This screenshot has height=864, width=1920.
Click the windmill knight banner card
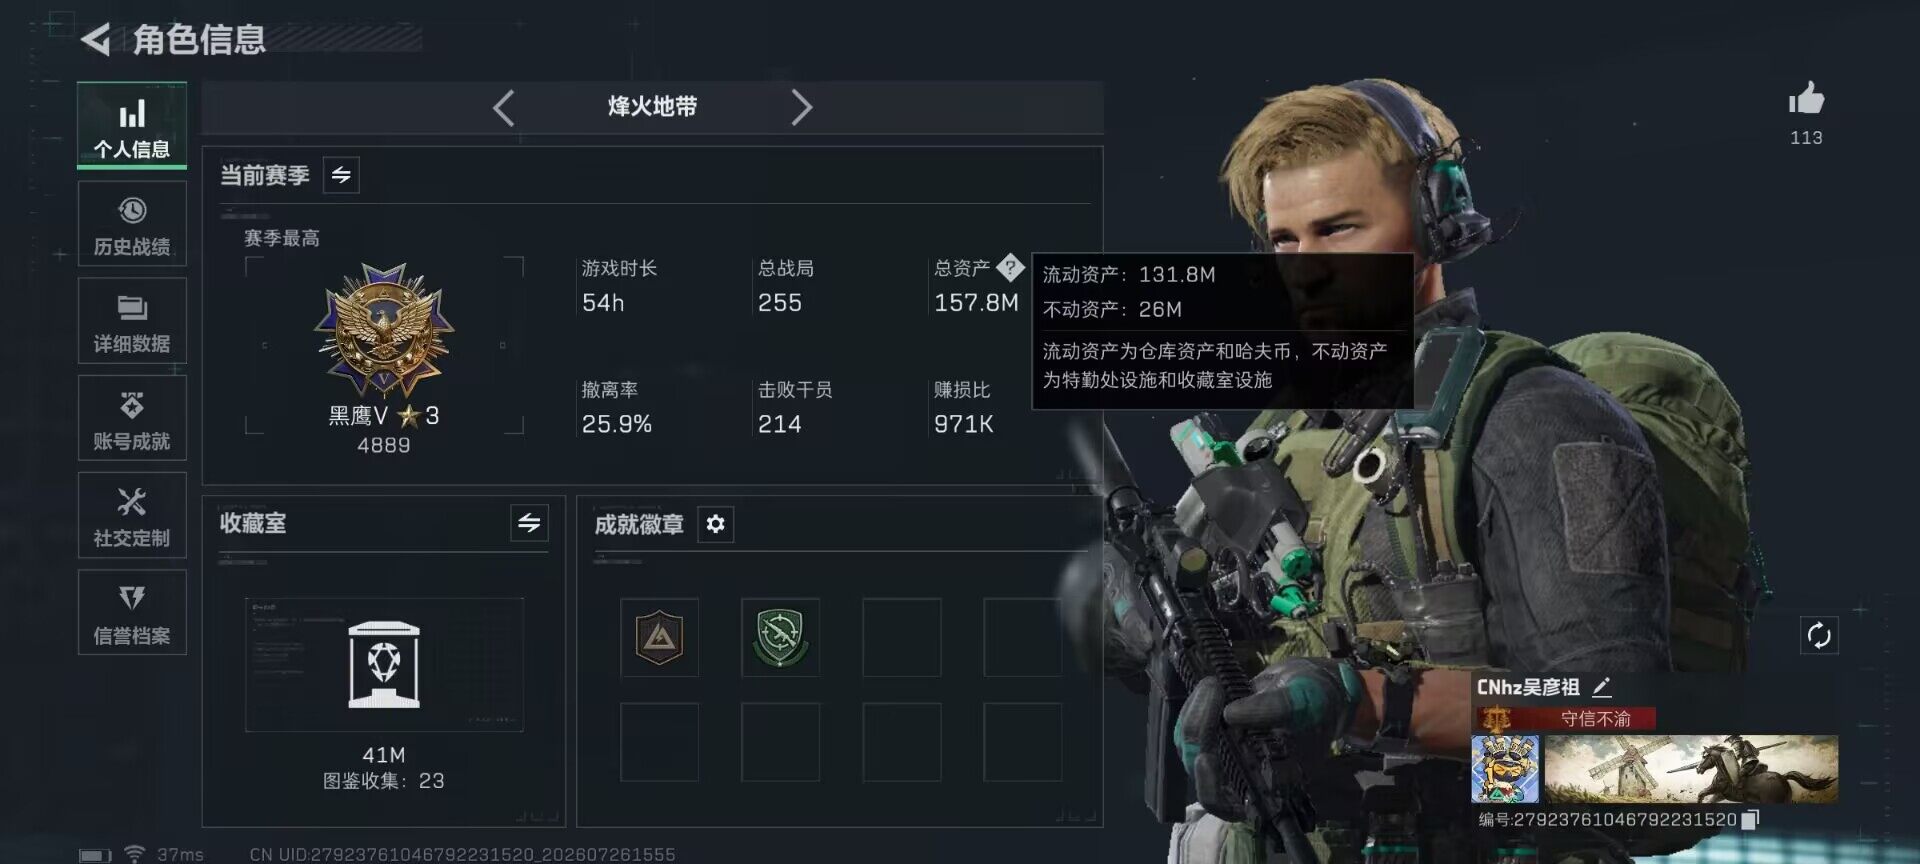tap(1691, 769)
